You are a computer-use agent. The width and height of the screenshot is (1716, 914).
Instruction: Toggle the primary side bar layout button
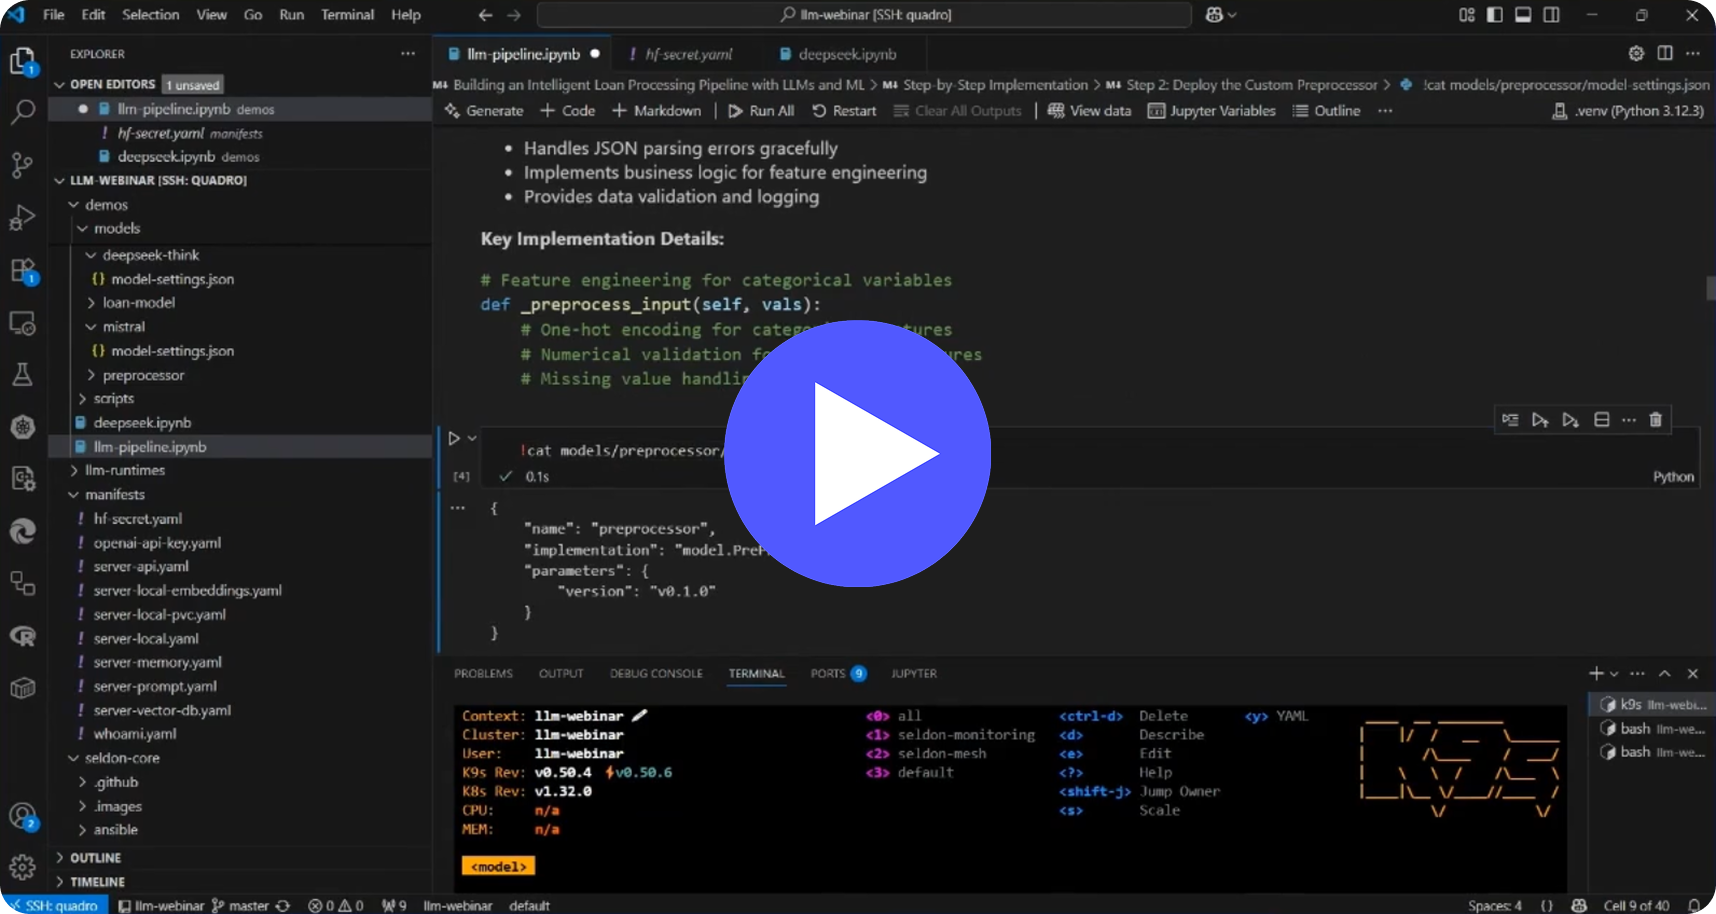click(1494, 15)
